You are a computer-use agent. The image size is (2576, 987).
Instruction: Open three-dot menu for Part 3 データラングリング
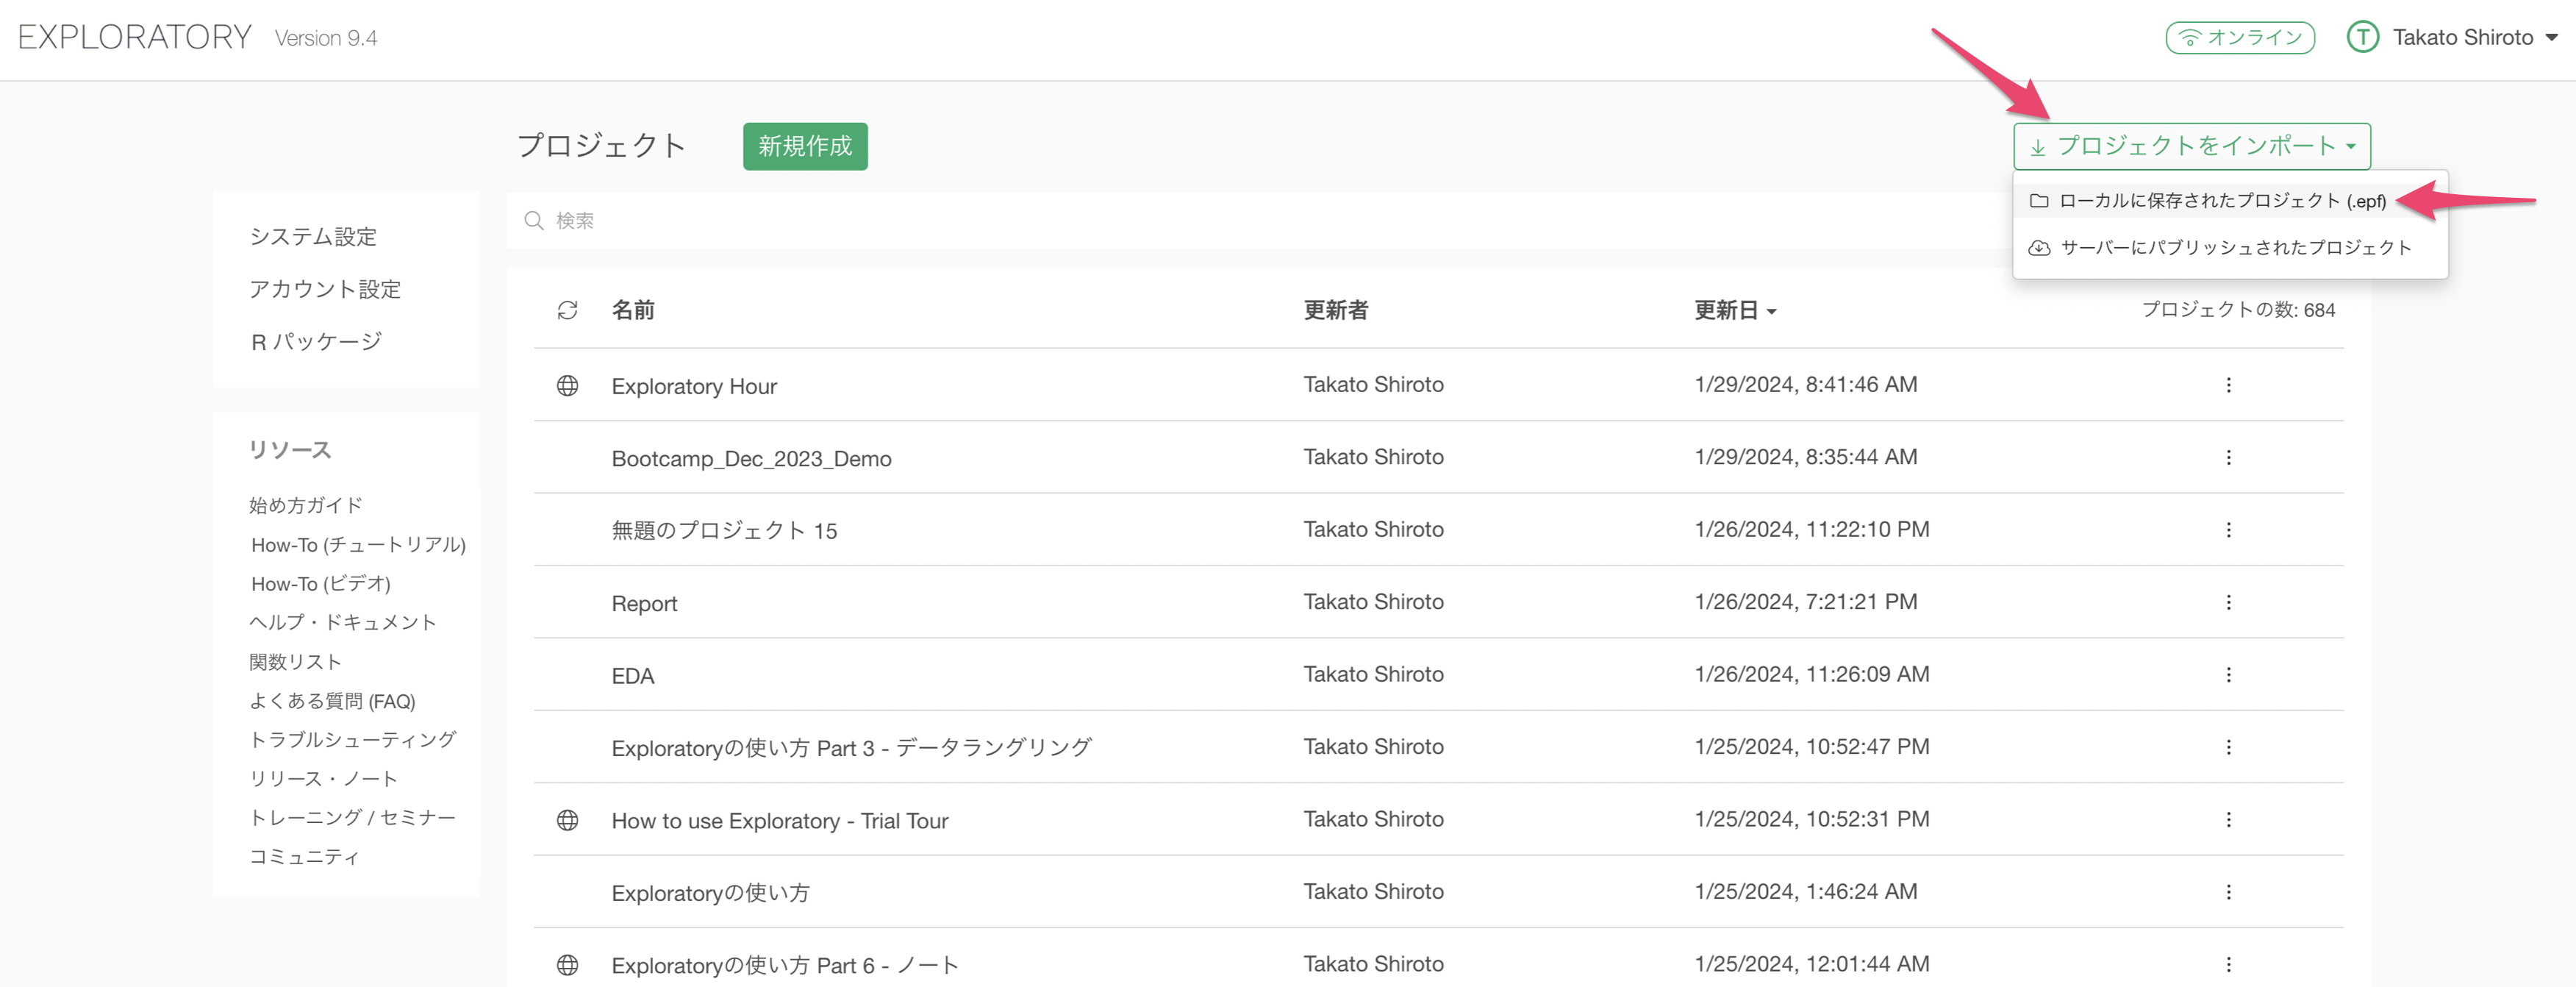click(x=2228, y=747)
